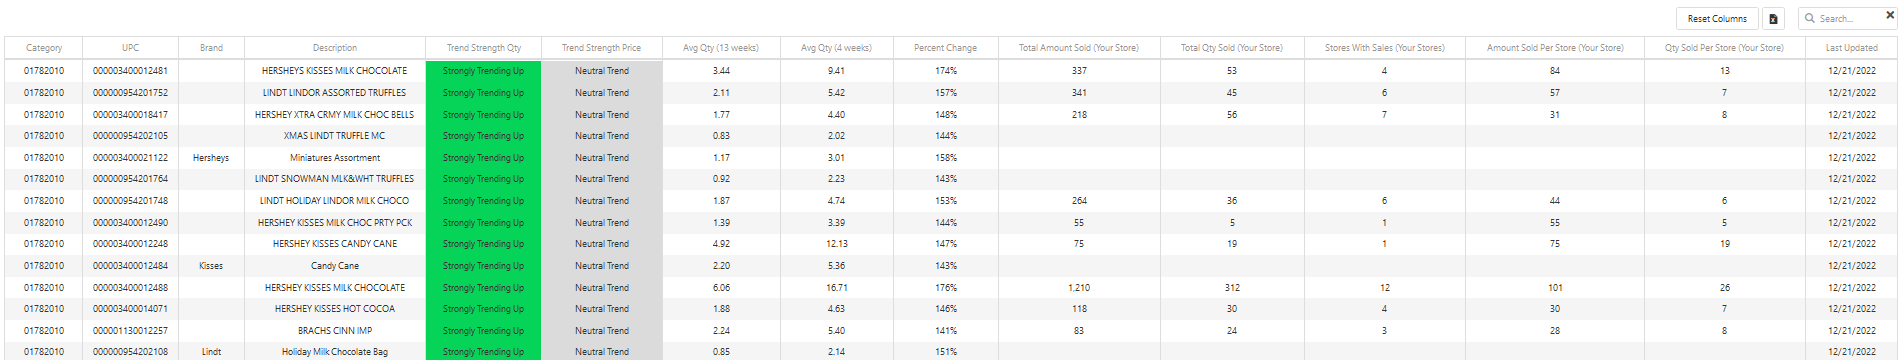
Task: Click the Description column header
Action: click(335, 48)
